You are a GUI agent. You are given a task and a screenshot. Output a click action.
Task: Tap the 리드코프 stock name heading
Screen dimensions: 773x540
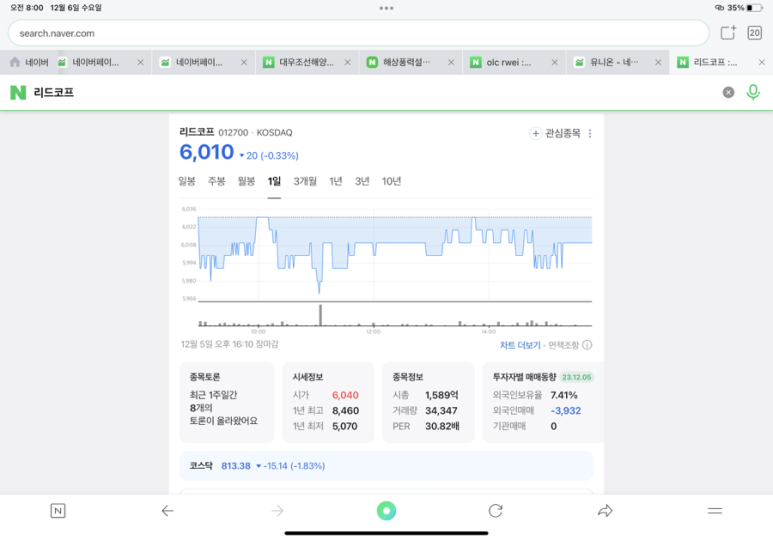coord(197,132)
